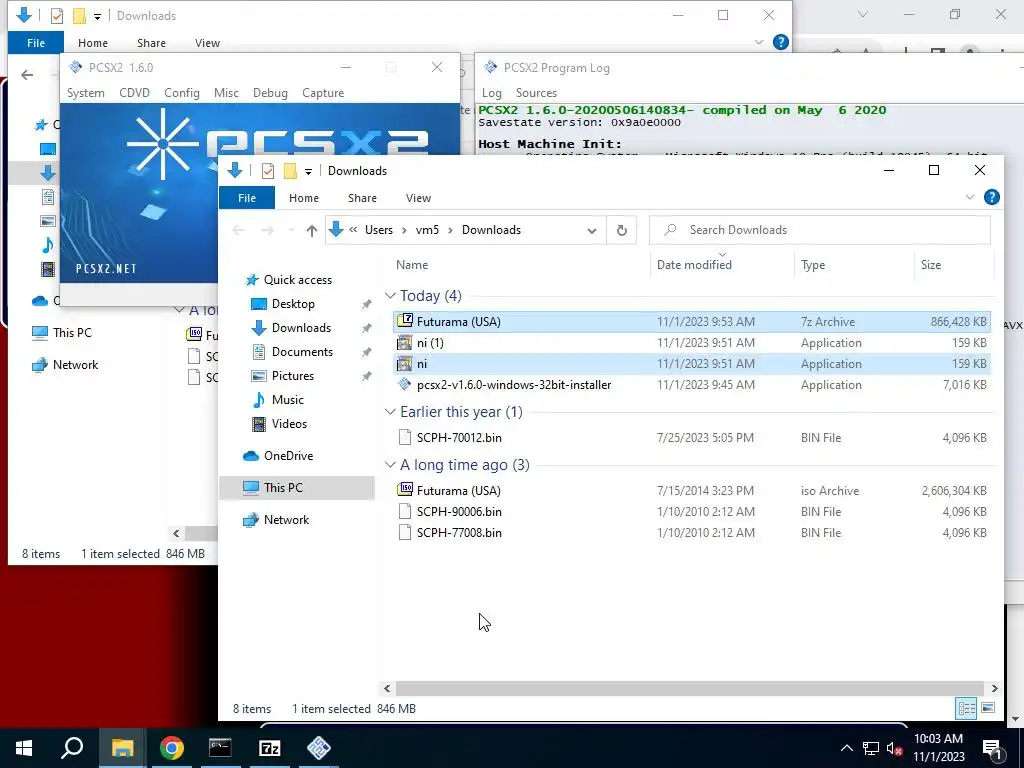Open the PCSX2 System menu

(86, 93)
